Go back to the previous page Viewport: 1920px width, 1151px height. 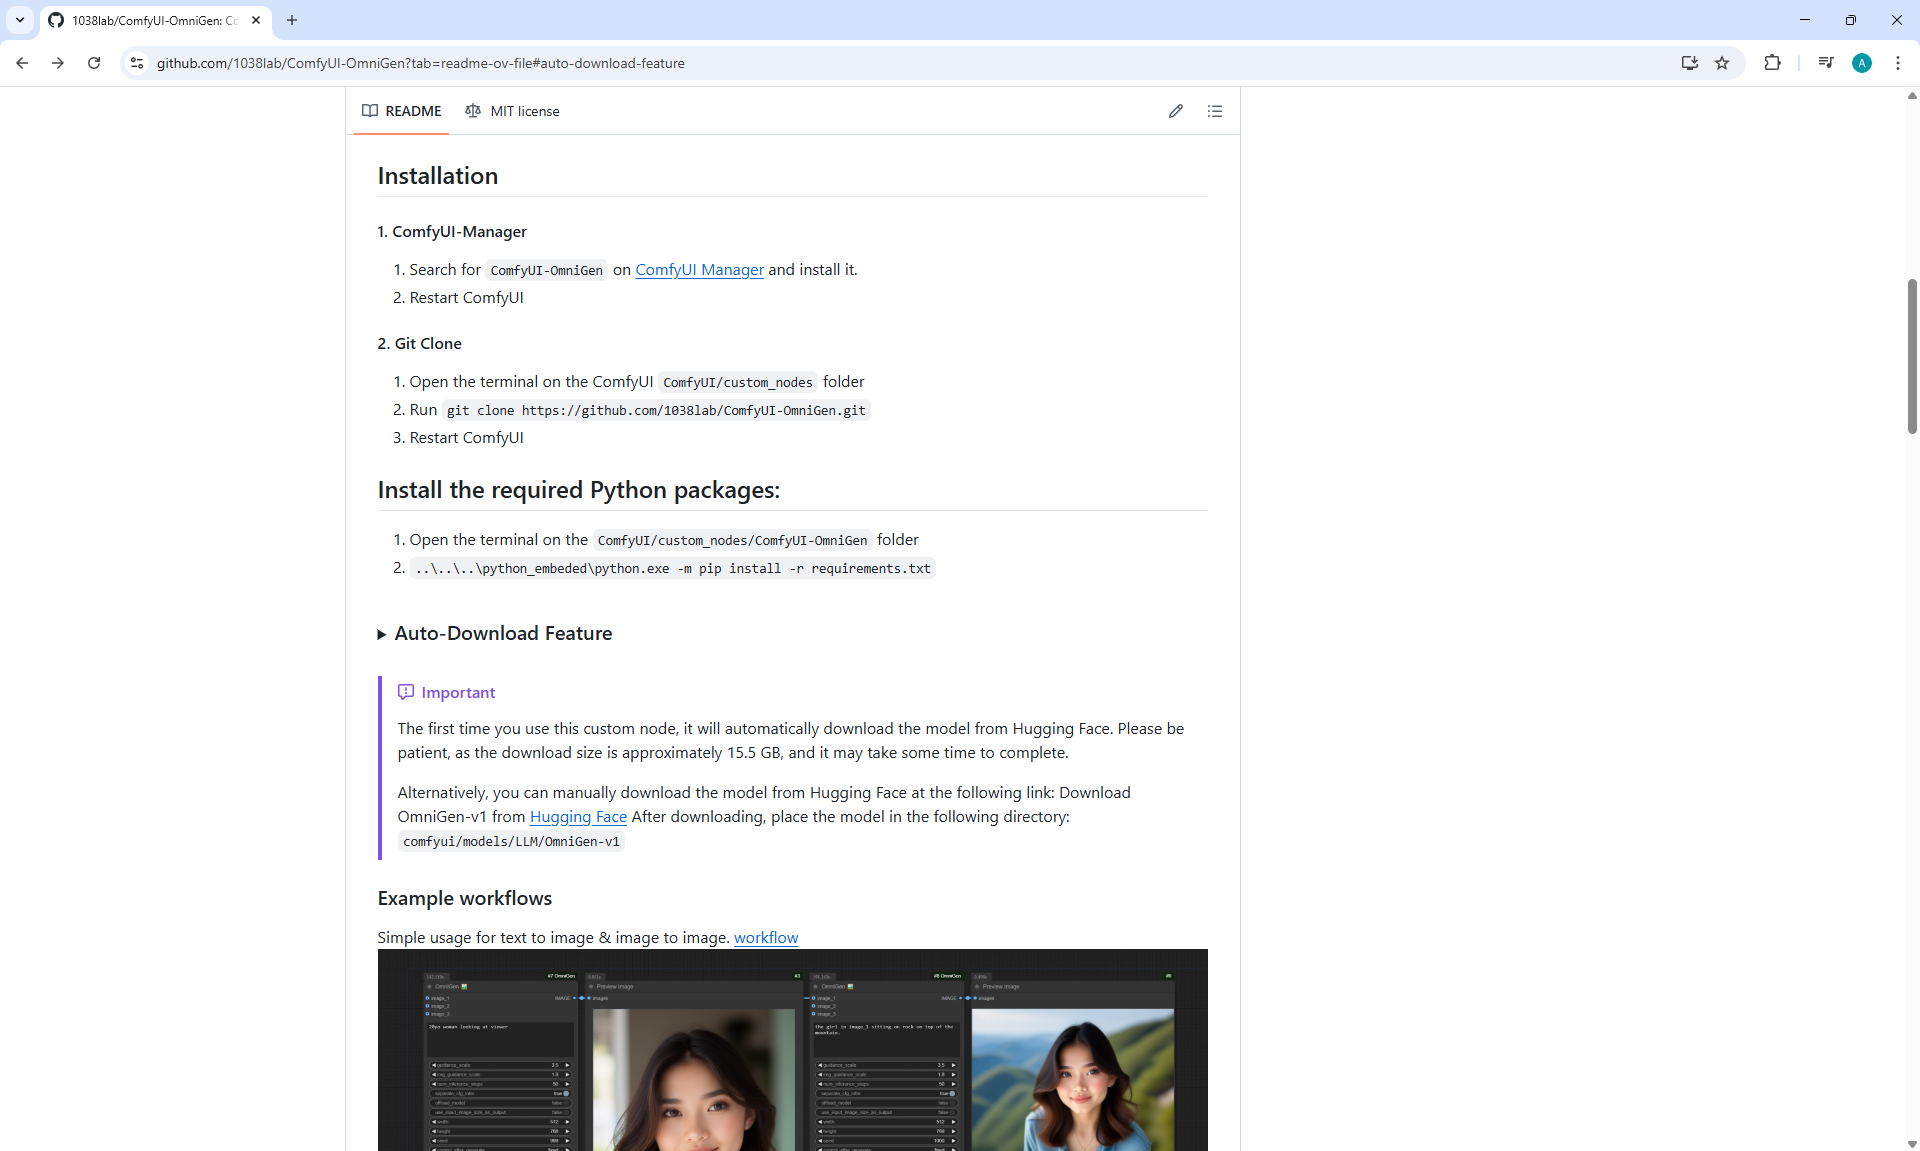pyautogui.click(x=22, y=63)
